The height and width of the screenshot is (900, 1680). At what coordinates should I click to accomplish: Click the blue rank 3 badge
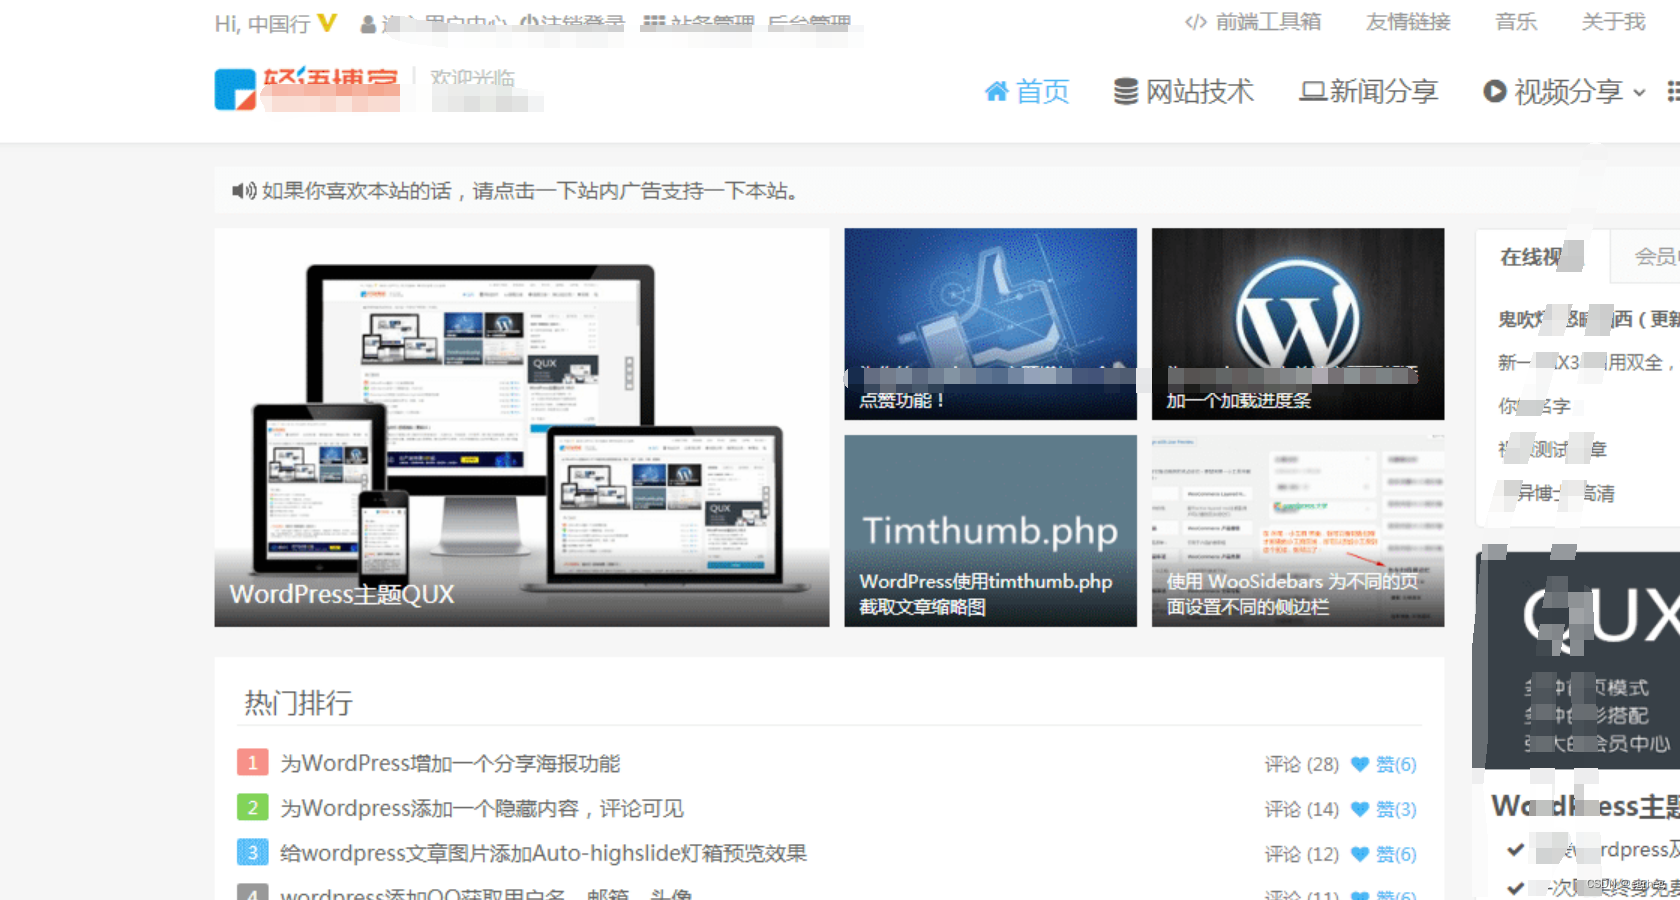252,852
